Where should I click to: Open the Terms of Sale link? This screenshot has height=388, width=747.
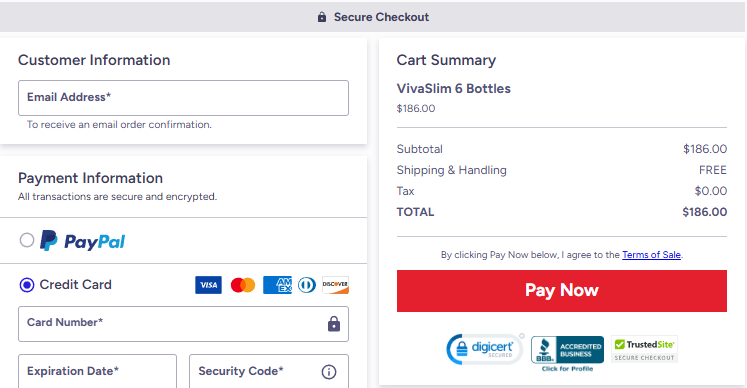pos(651,255)
